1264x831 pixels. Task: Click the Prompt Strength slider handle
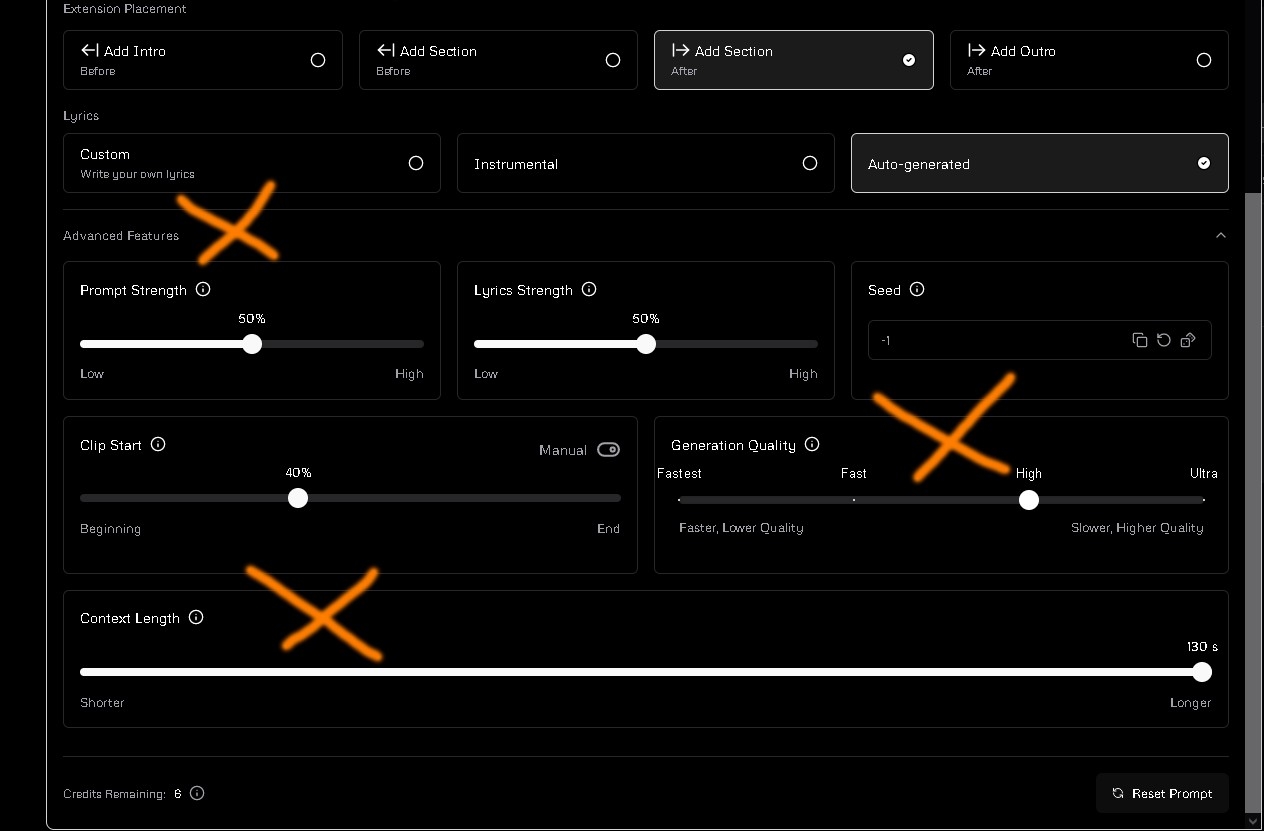pyautogui.click(x=252, y=344)
